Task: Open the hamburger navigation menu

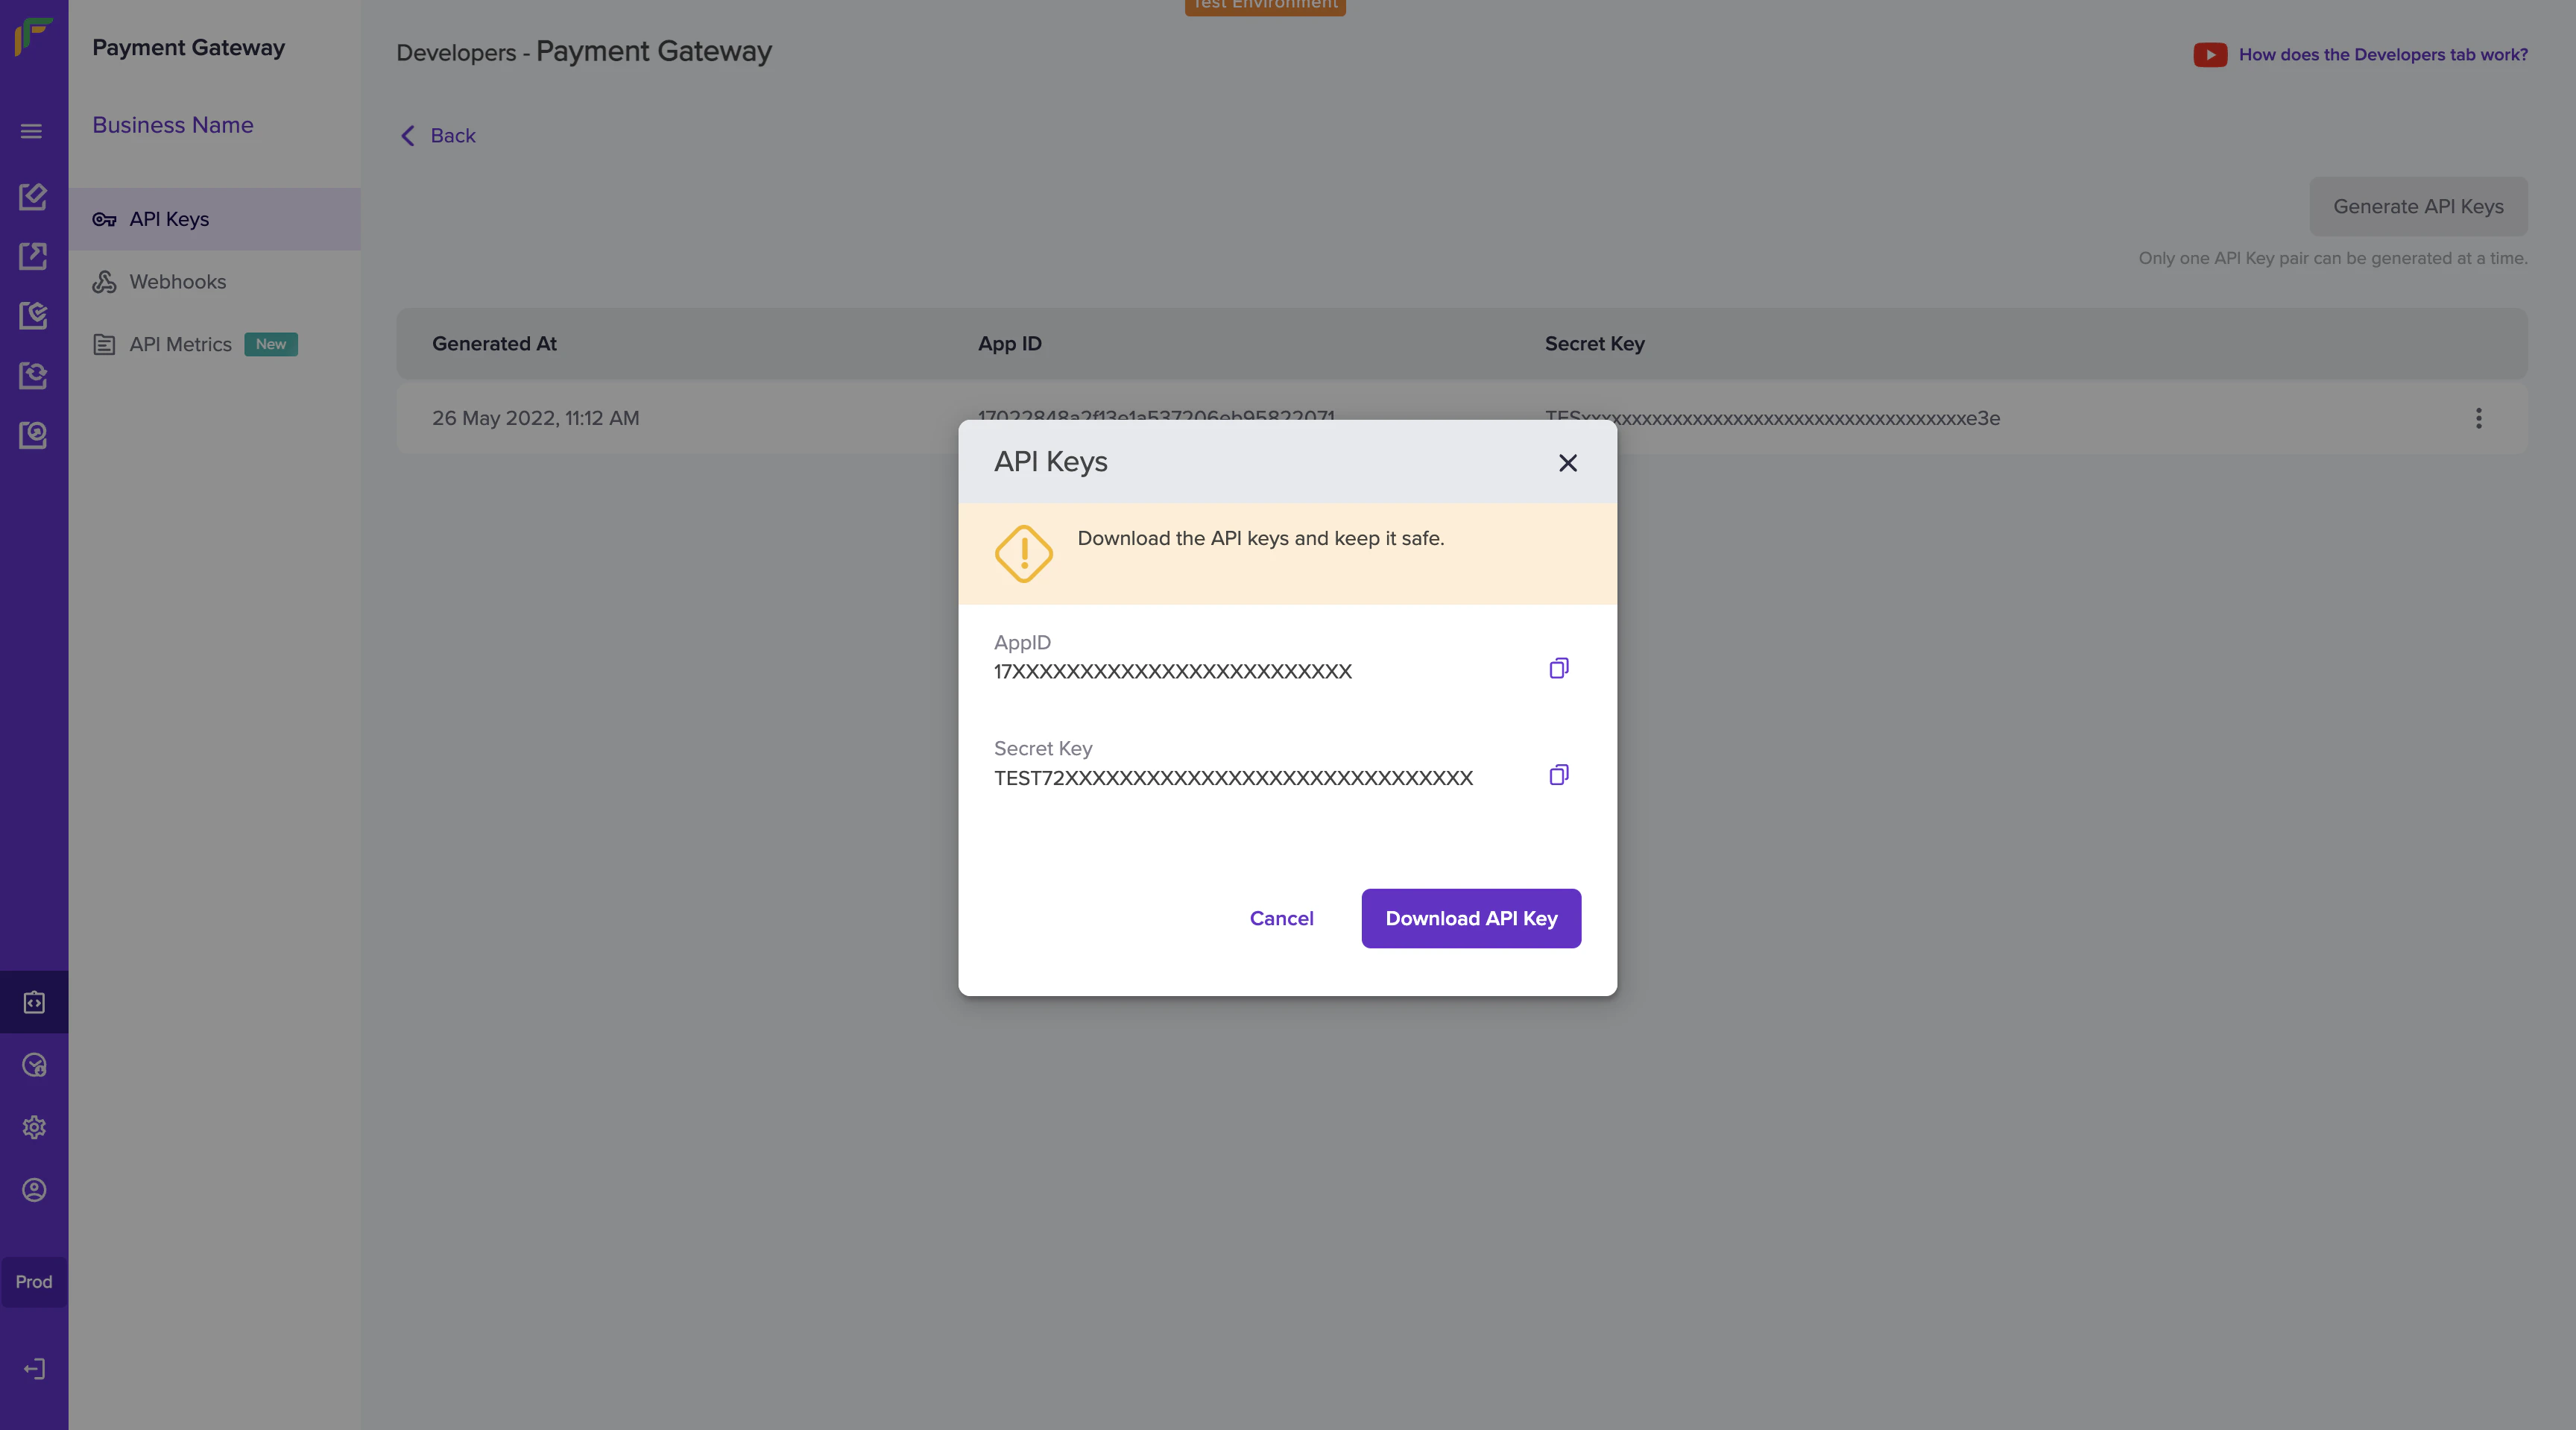Action: [x=31, y=131]
